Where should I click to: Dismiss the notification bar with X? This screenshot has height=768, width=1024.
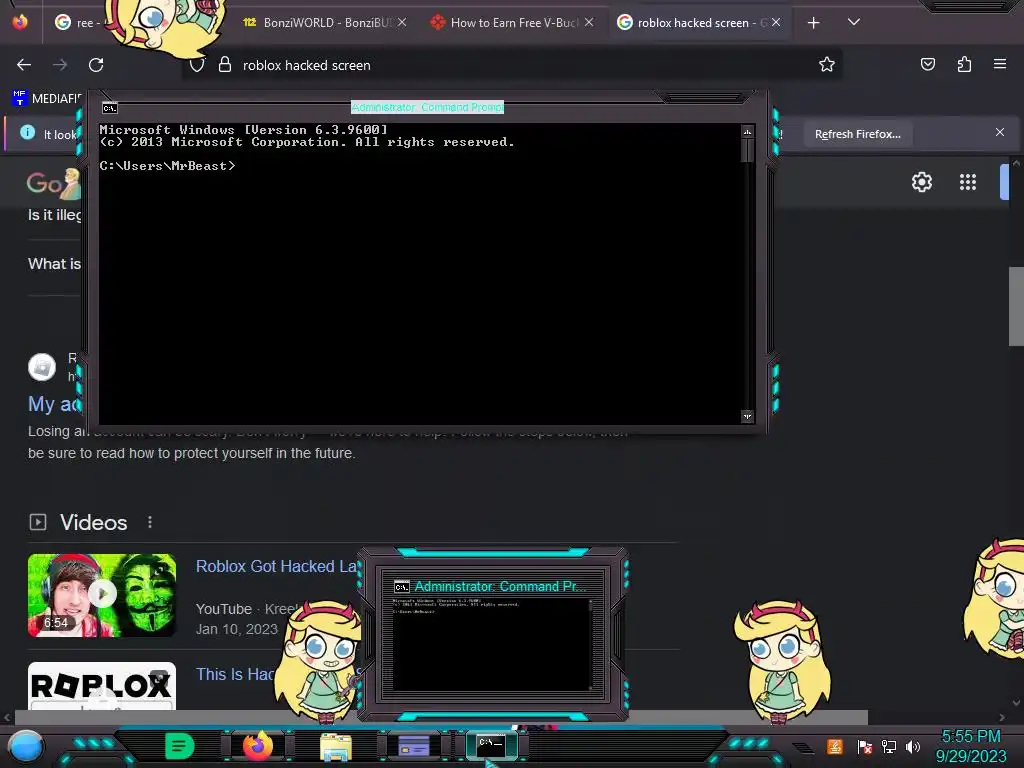(x=1000, y=133)
